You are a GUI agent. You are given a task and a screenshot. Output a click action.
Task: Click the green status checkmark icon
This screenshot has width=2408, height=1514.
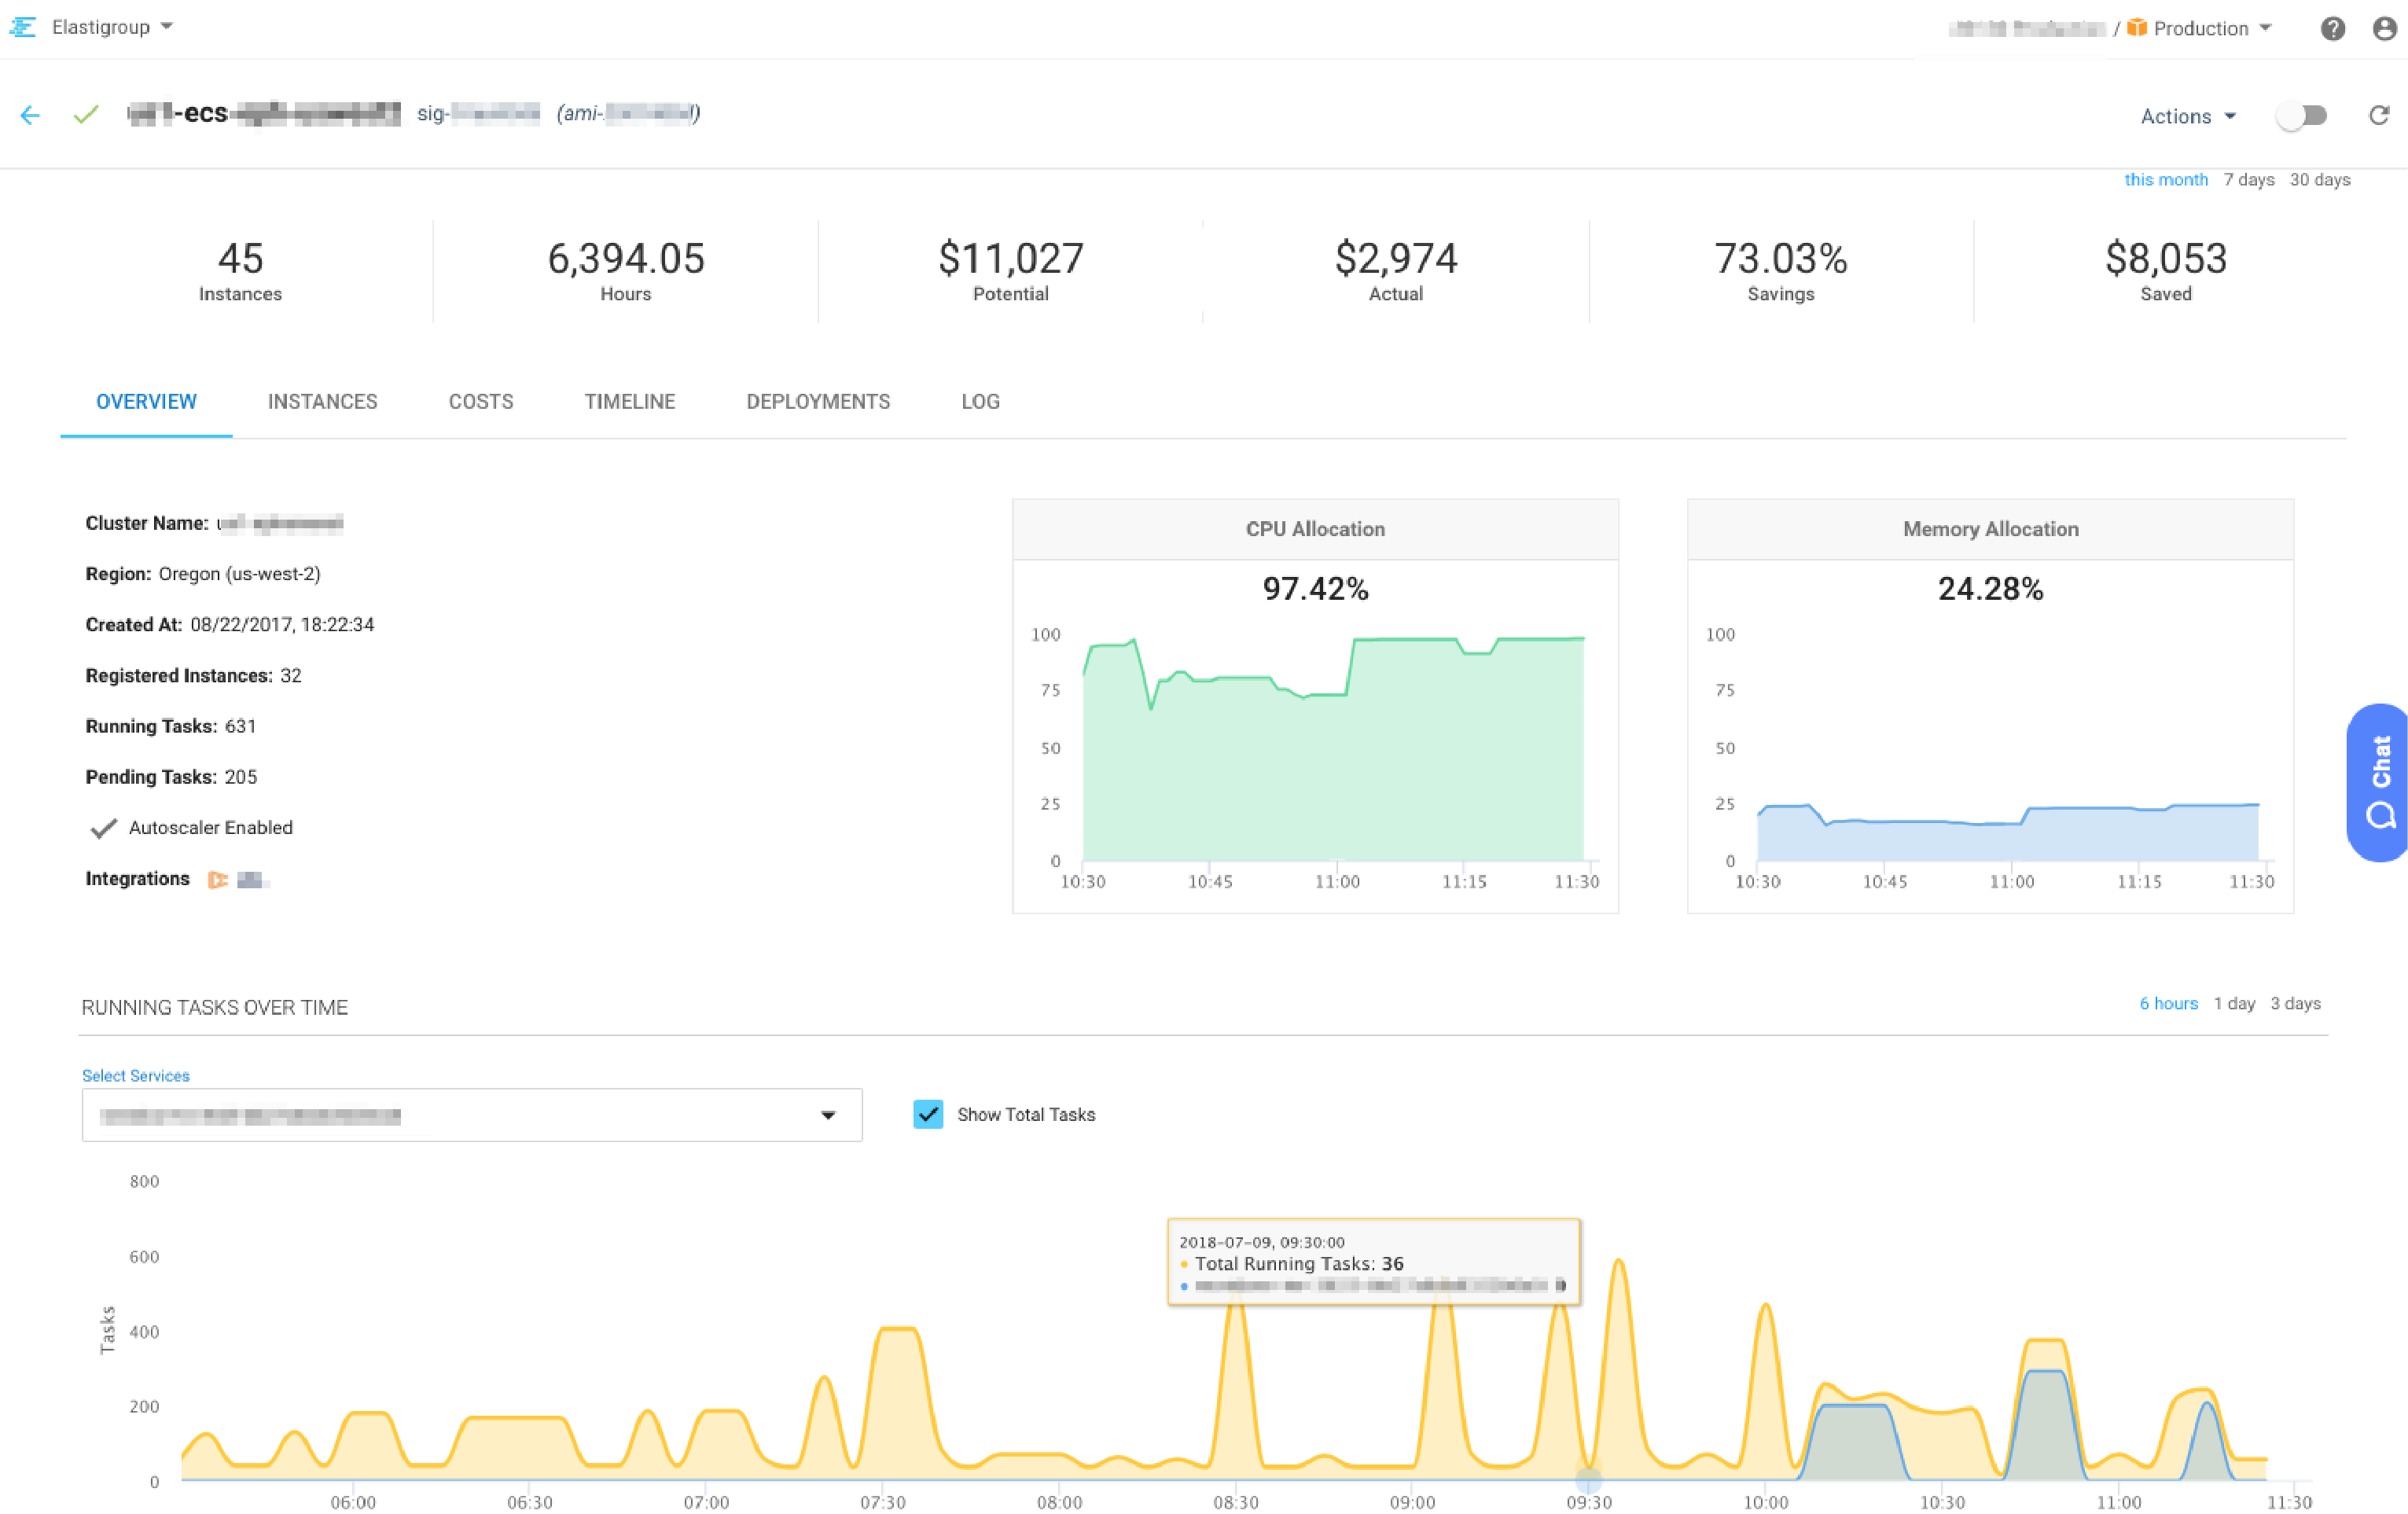coord(86,115)
